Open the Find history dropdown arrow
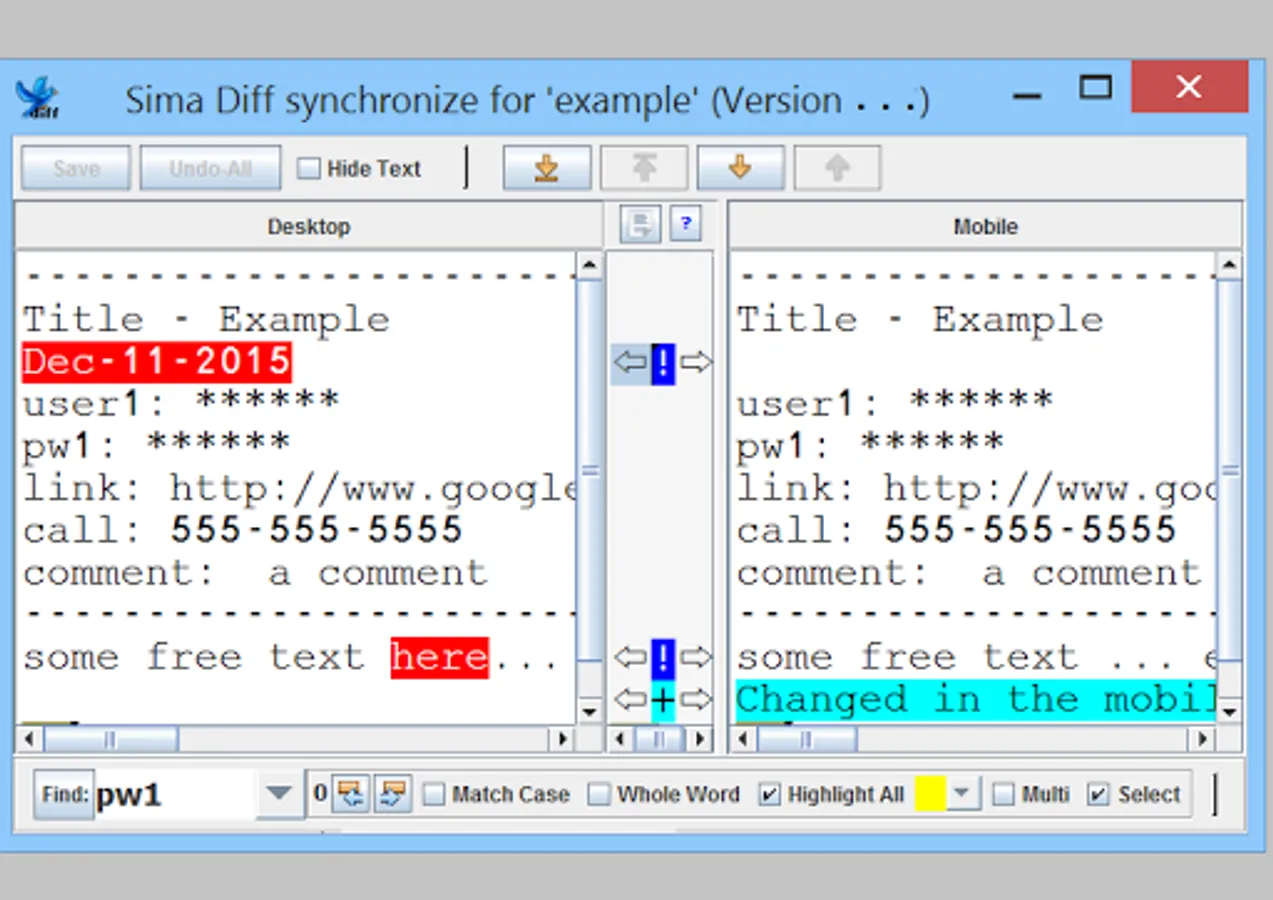The width and height of the screenshot is (1273, 900). tap(279, 795)
